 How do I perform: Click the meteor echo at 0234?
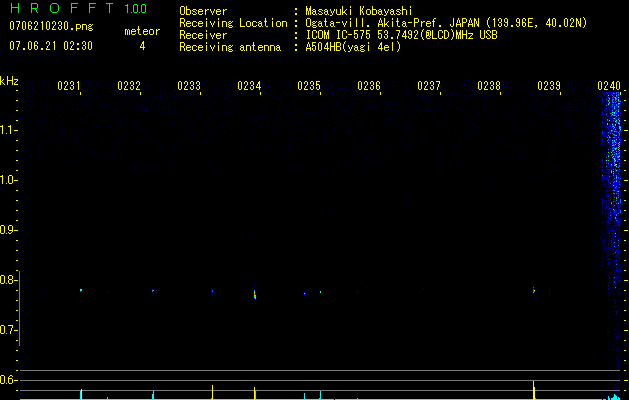(x=255, y=294)
